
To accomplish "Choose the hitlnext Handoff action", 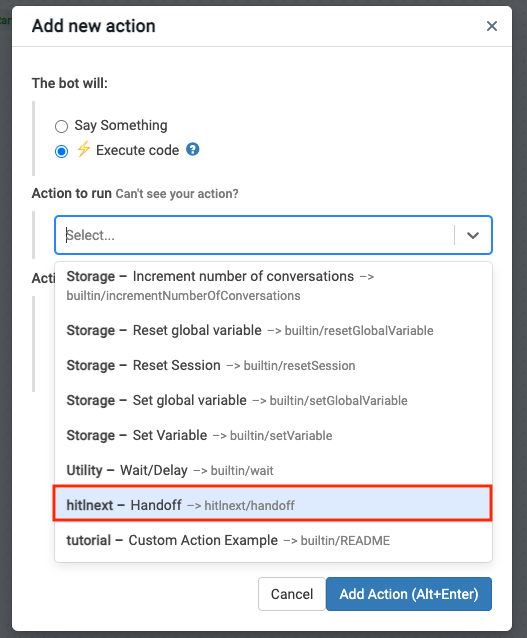I will pyautogui.click(x=273, y=503).
